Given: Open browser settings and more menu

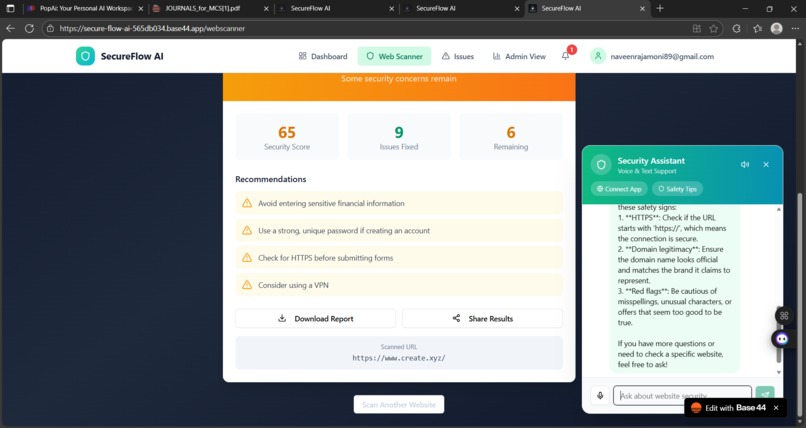Looking at the screenshot, I should coord(795,29).
